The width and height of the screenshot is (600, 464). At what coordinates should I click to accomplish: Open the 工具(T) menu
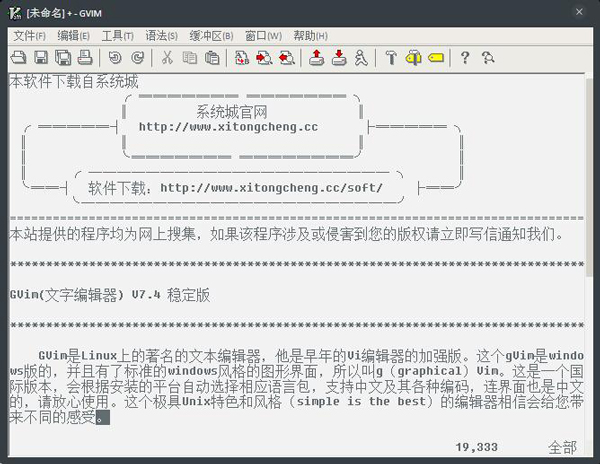tap(117, 36)
